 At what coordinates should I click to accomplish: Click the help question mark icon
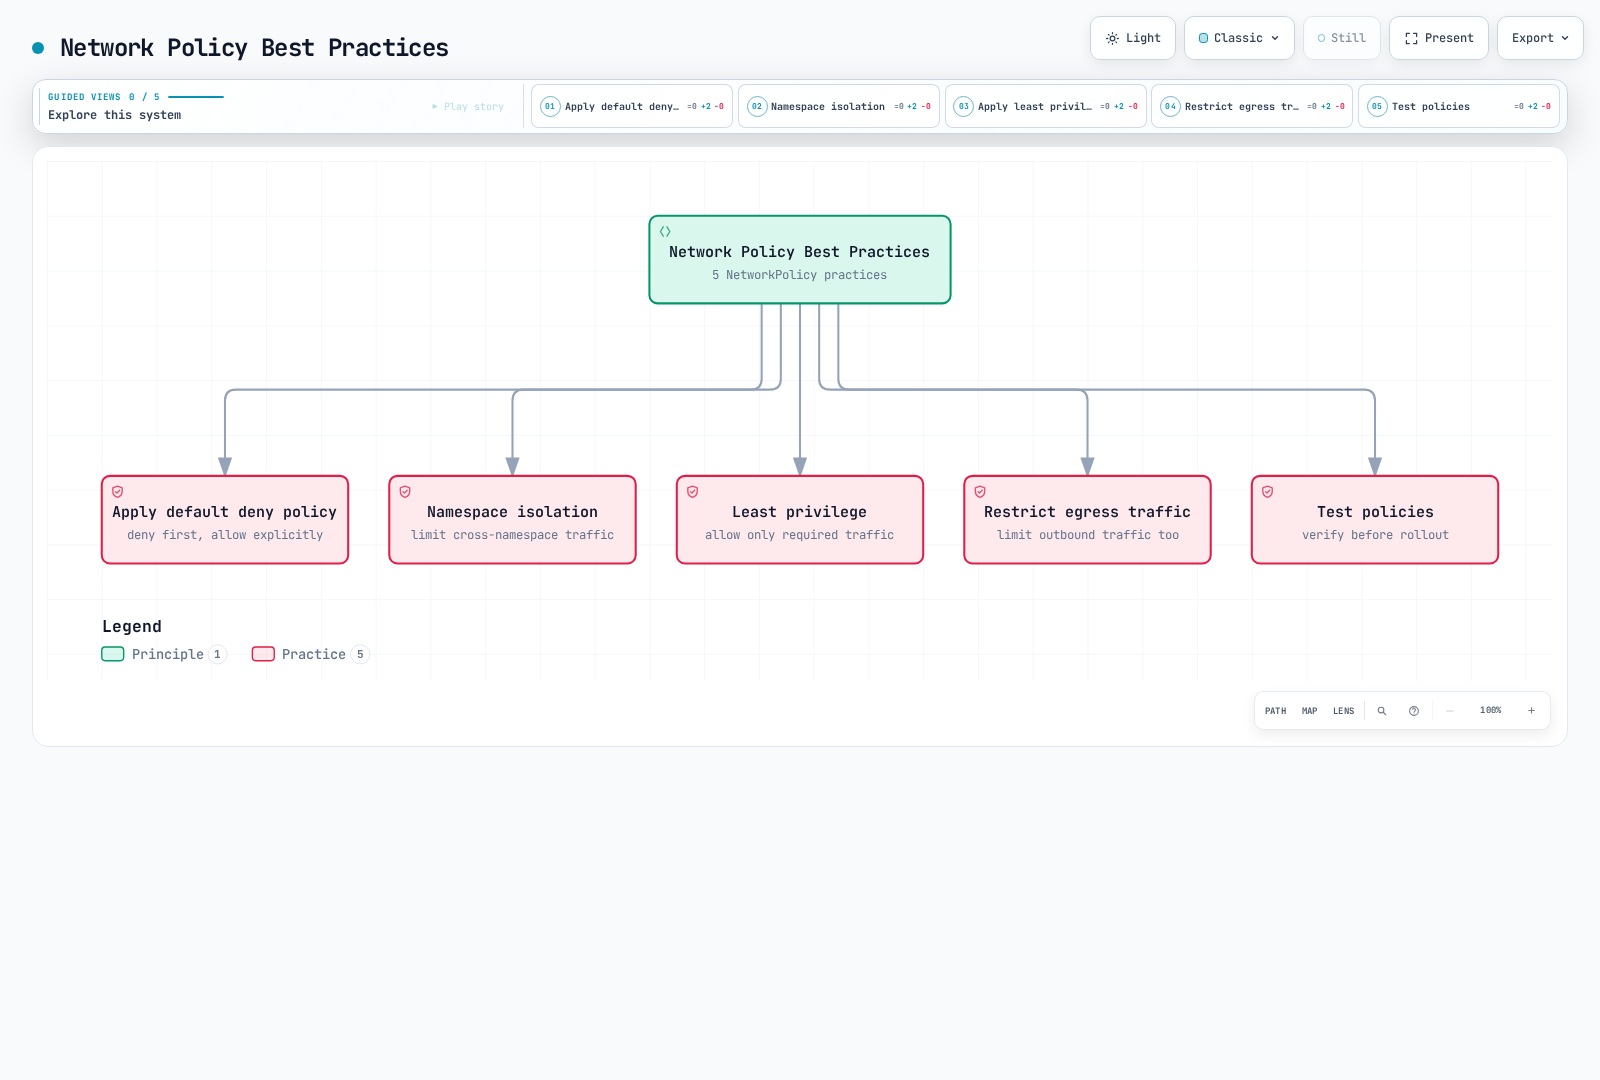pos(1414,711)
